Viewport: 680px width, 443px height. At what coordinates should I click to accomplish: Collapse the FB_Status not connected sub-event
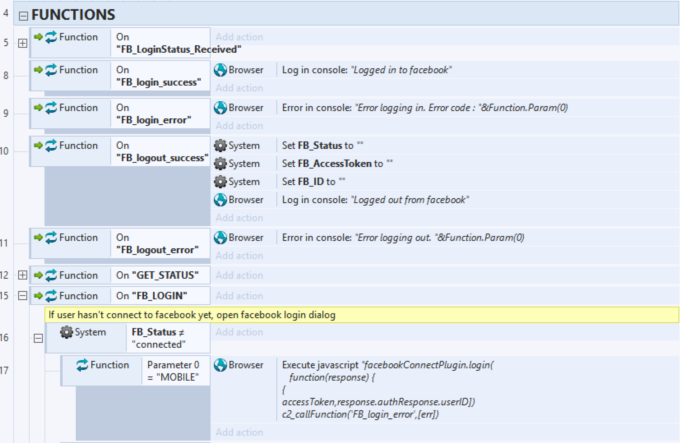click(38, 338)
